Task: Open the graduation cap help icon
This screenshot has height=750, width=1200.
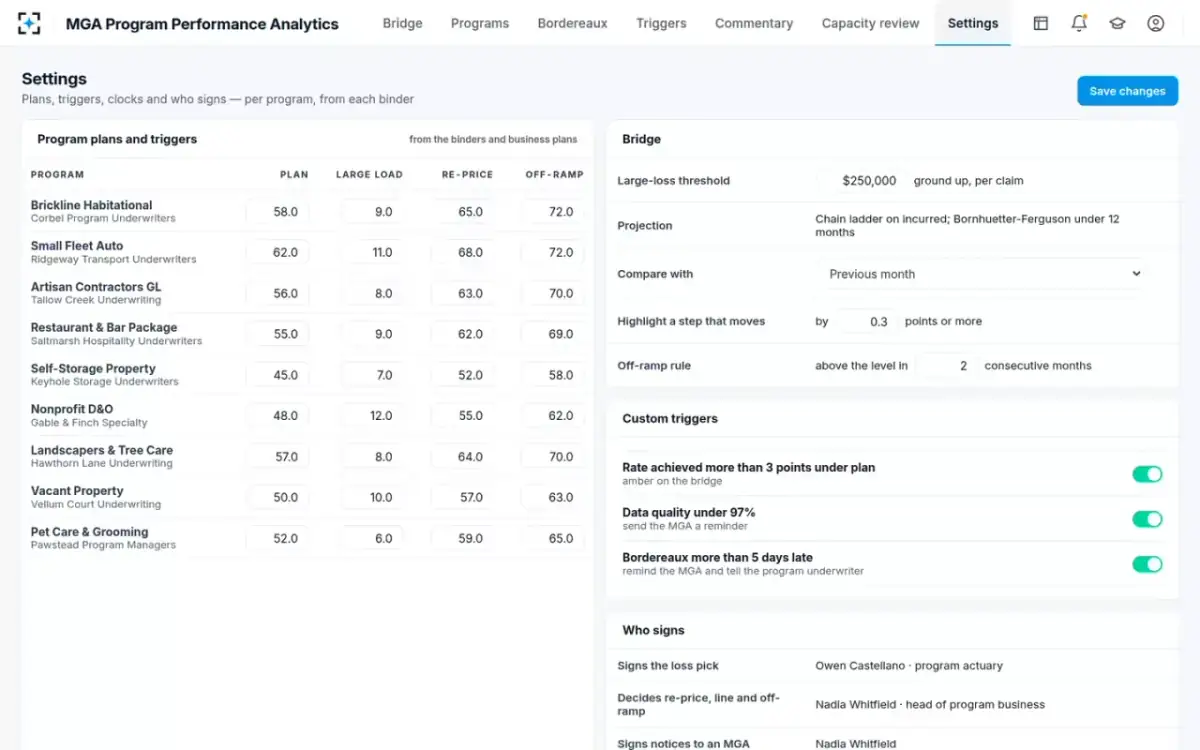Action: (1117, 23)
